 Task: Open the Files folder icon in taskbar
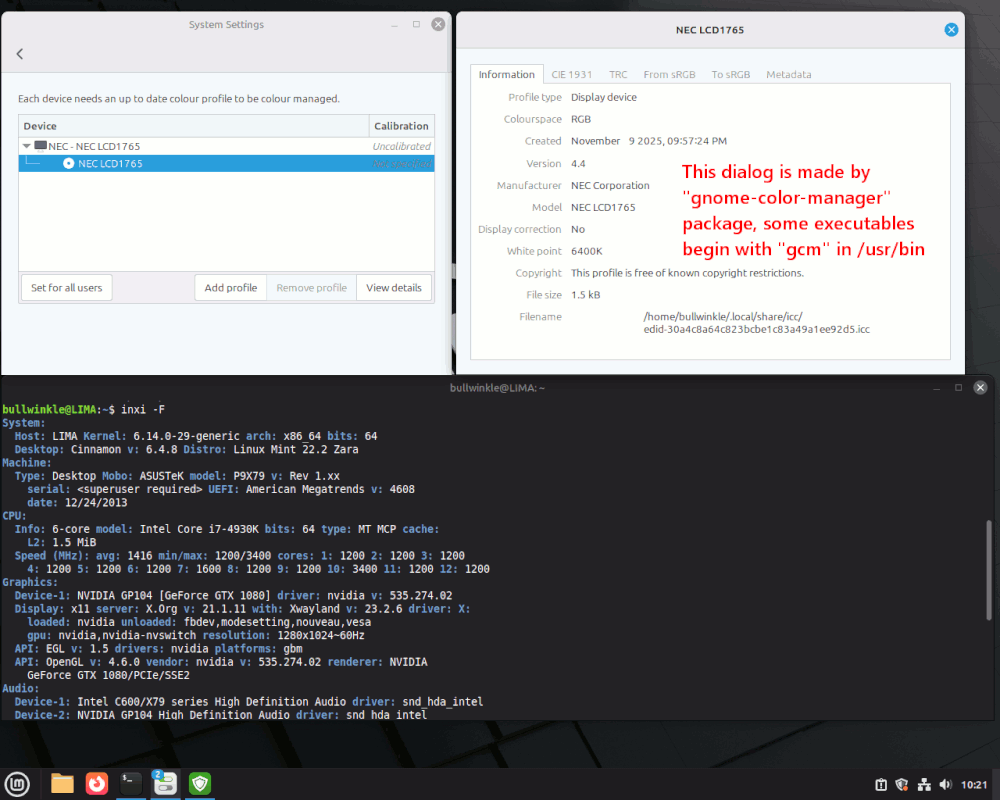pos(62,783)
